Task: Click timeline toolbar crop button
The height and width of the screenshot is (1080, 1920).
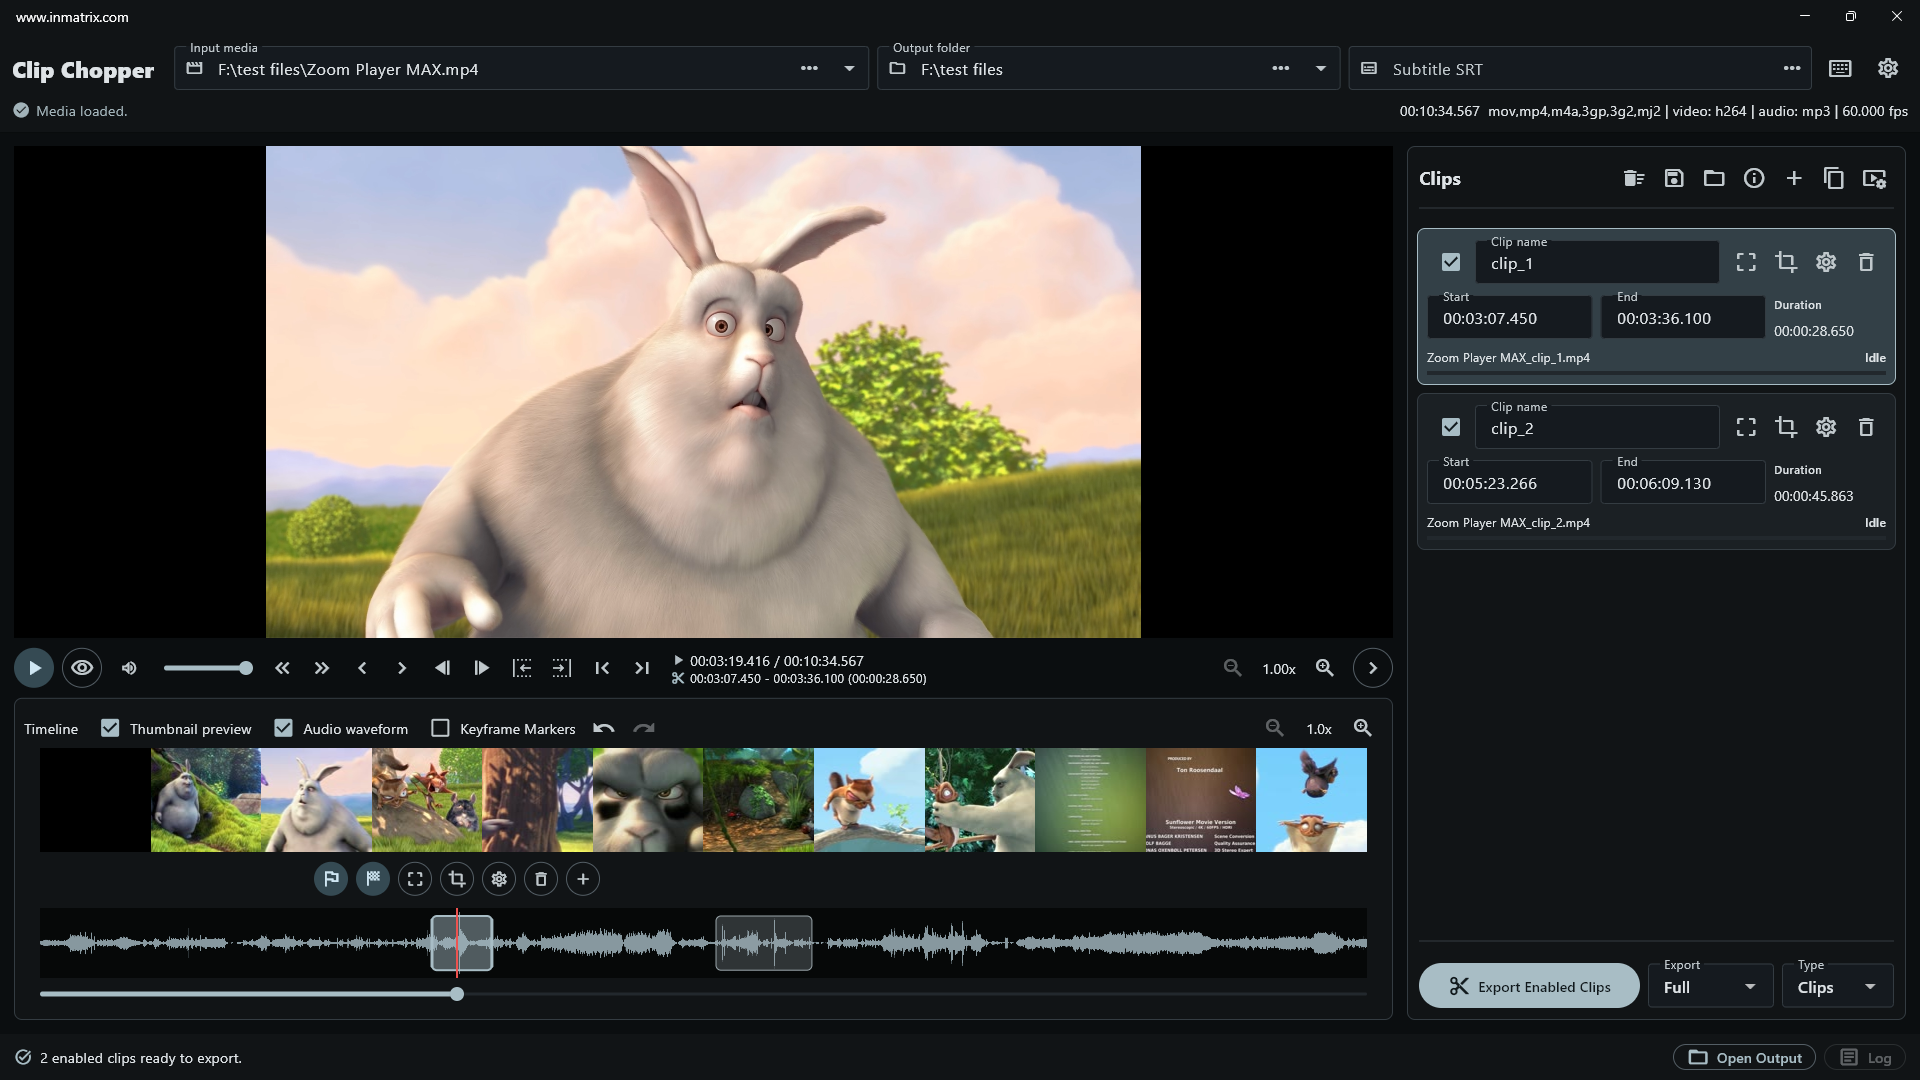Action: 457,879
